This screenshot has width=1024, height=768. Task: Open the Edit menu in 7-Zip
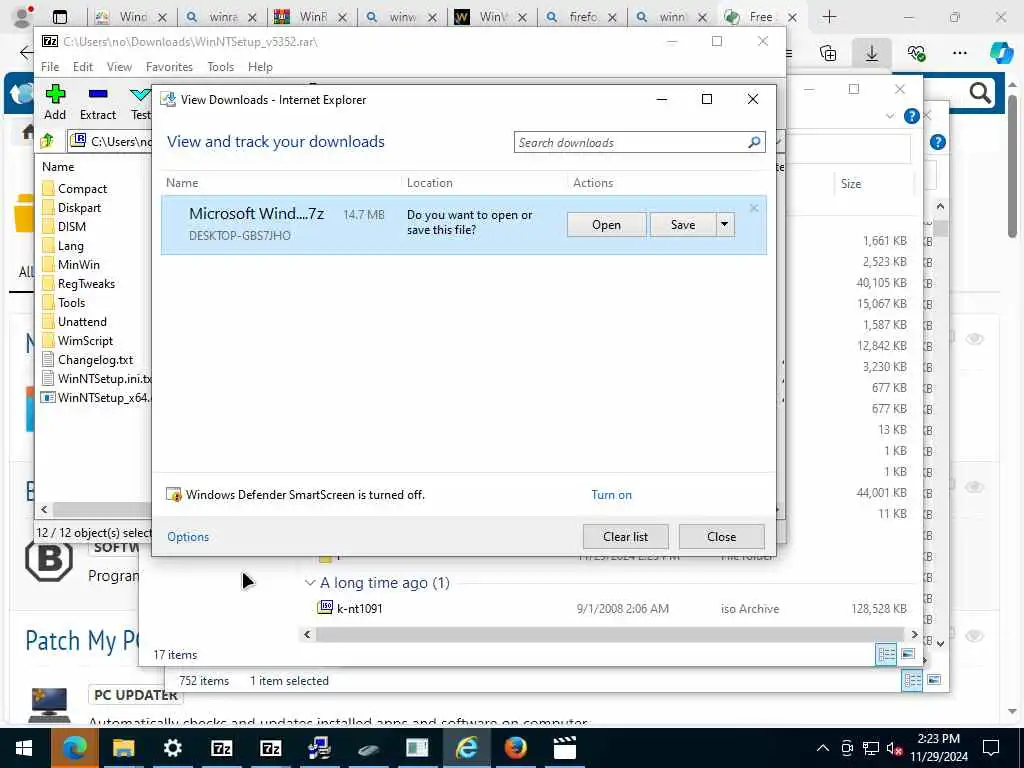click(x=82, y=67)
